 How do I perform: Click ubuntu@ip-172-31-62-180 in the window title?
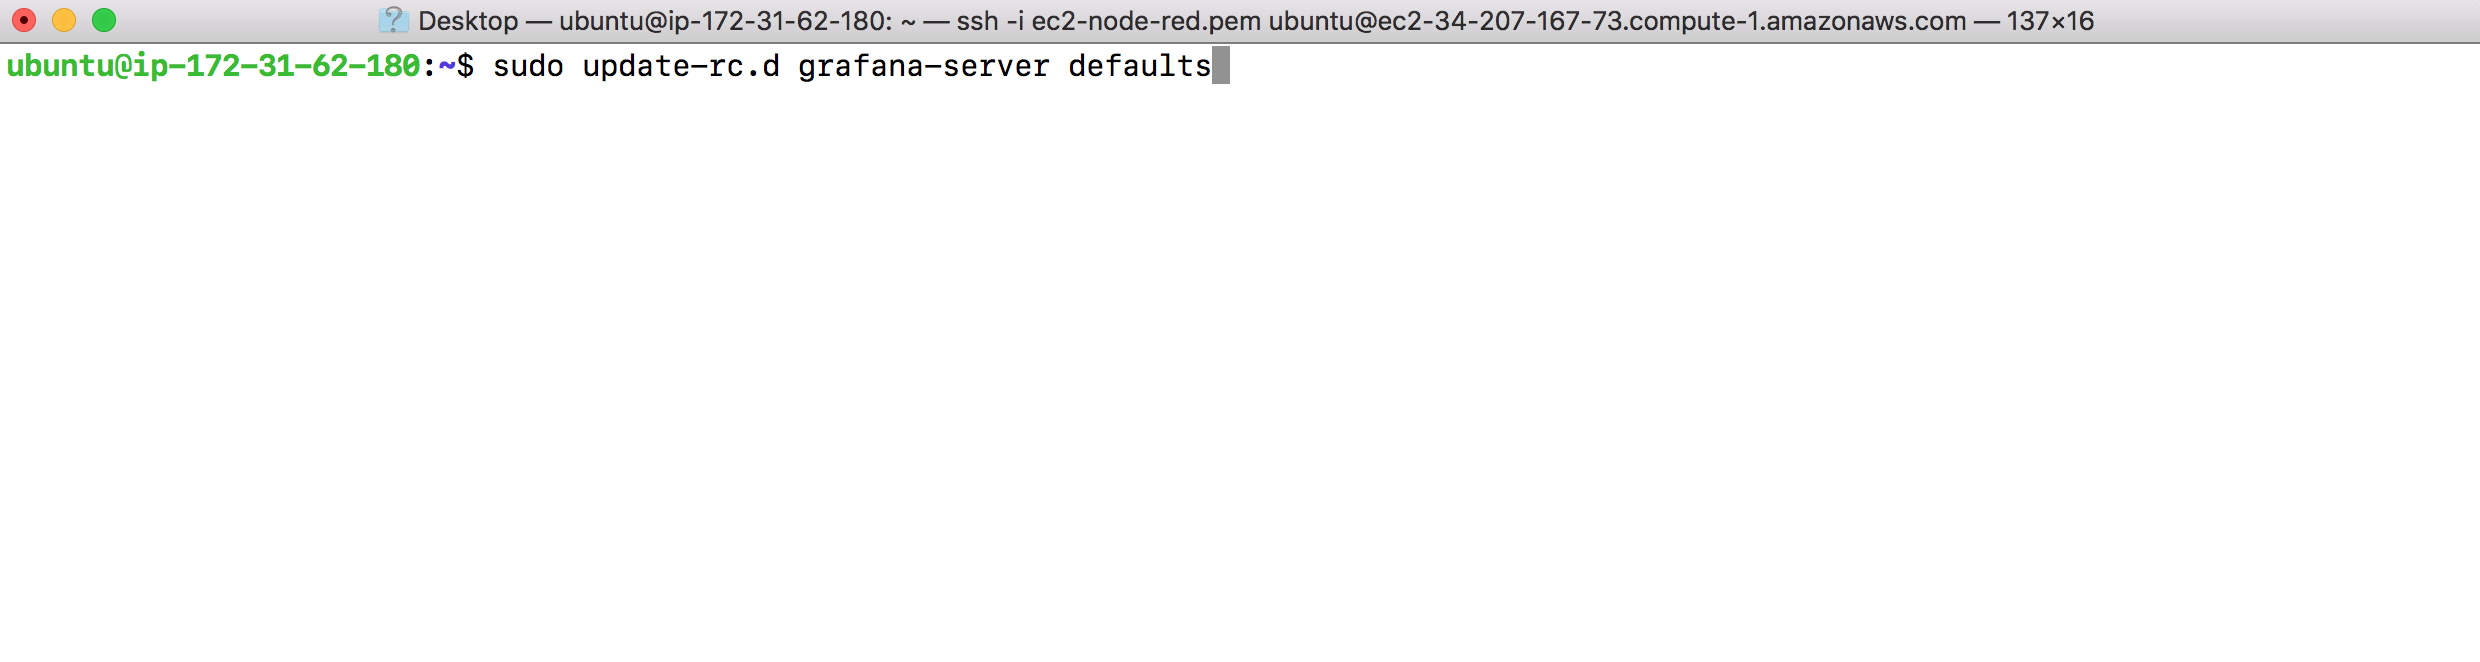coord(721,21)
